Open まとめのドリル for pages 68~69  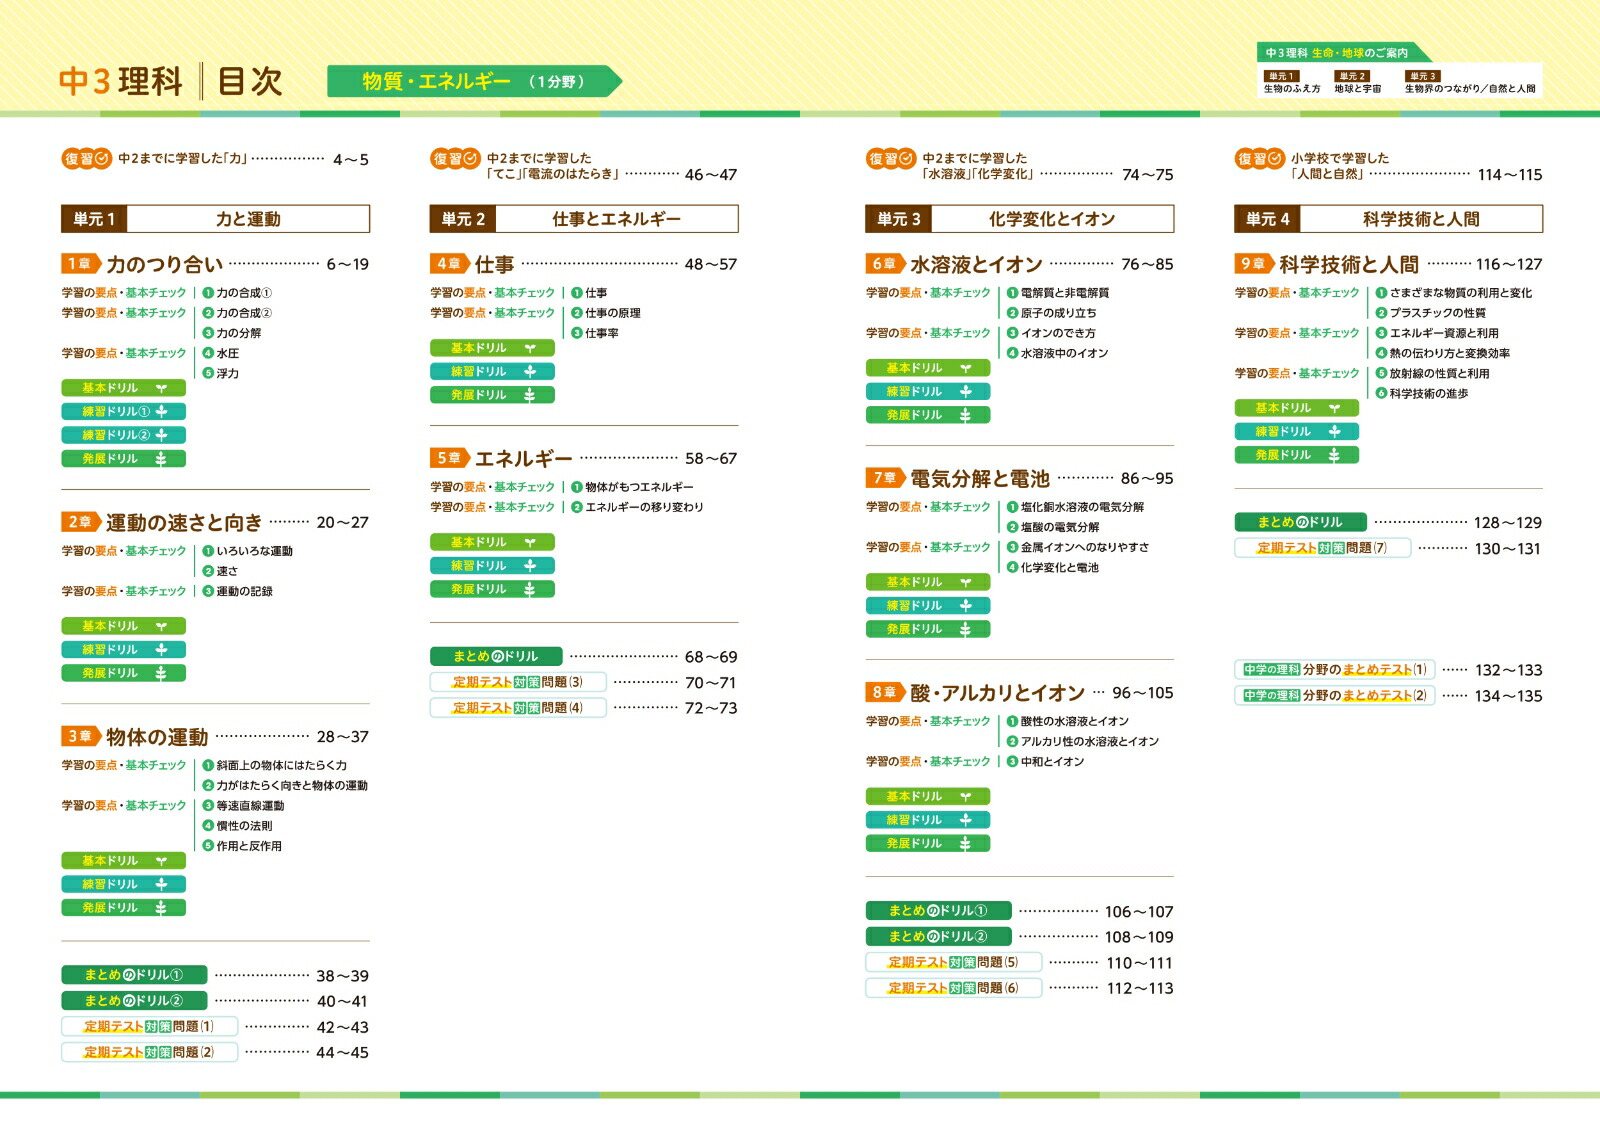click(496, 656)
